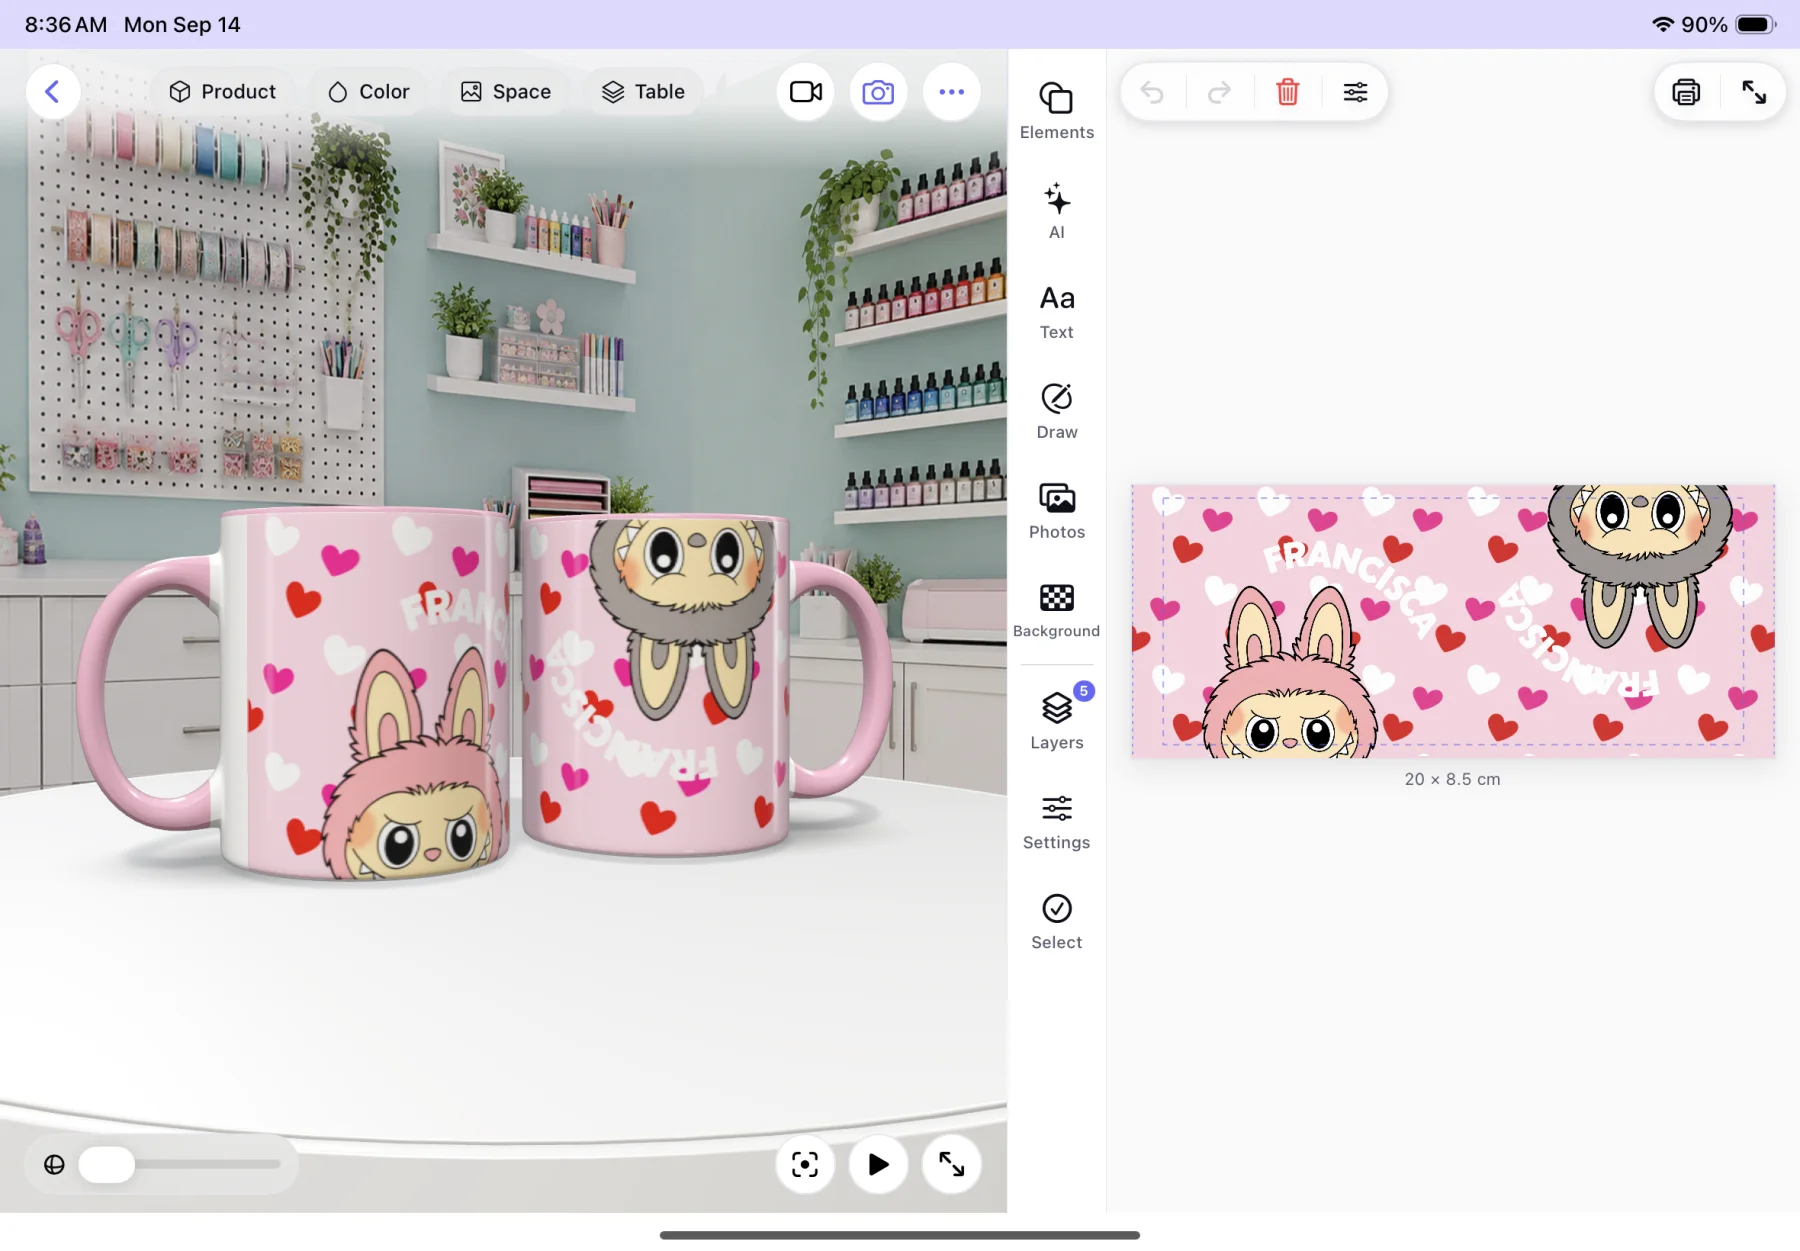Open the Elements panel
This screenshot has width=1800, height=1251.
pos(1057,111)
